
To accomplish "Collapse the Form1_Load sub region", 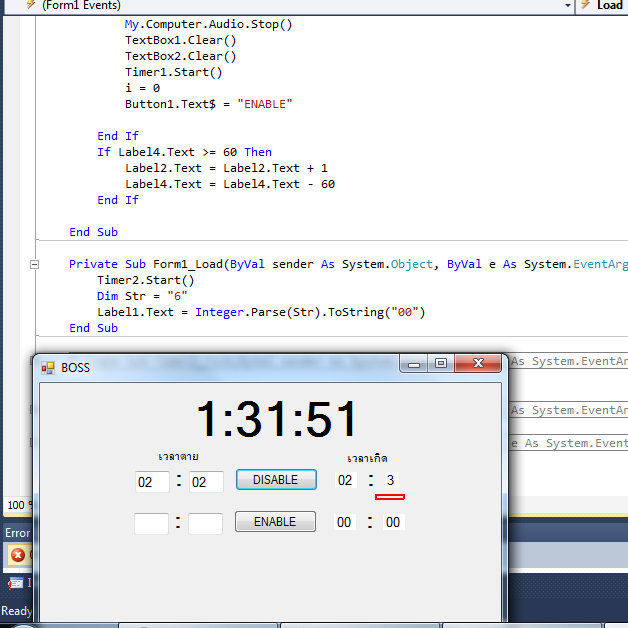I will 35,264.
